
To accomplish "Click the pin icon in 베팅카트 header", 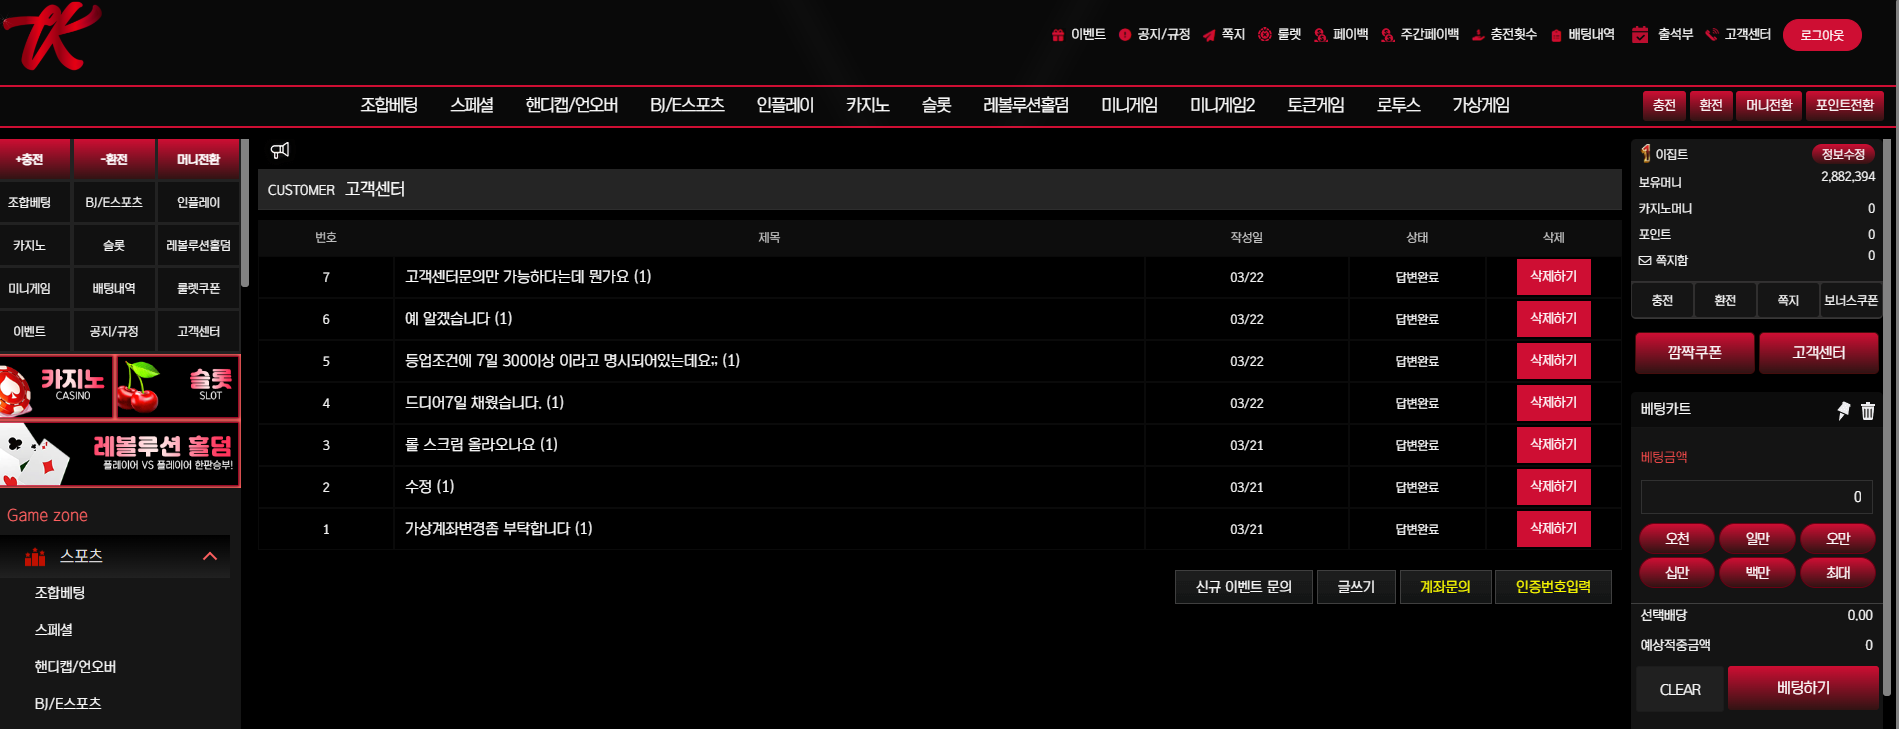I will point(1843,410).
